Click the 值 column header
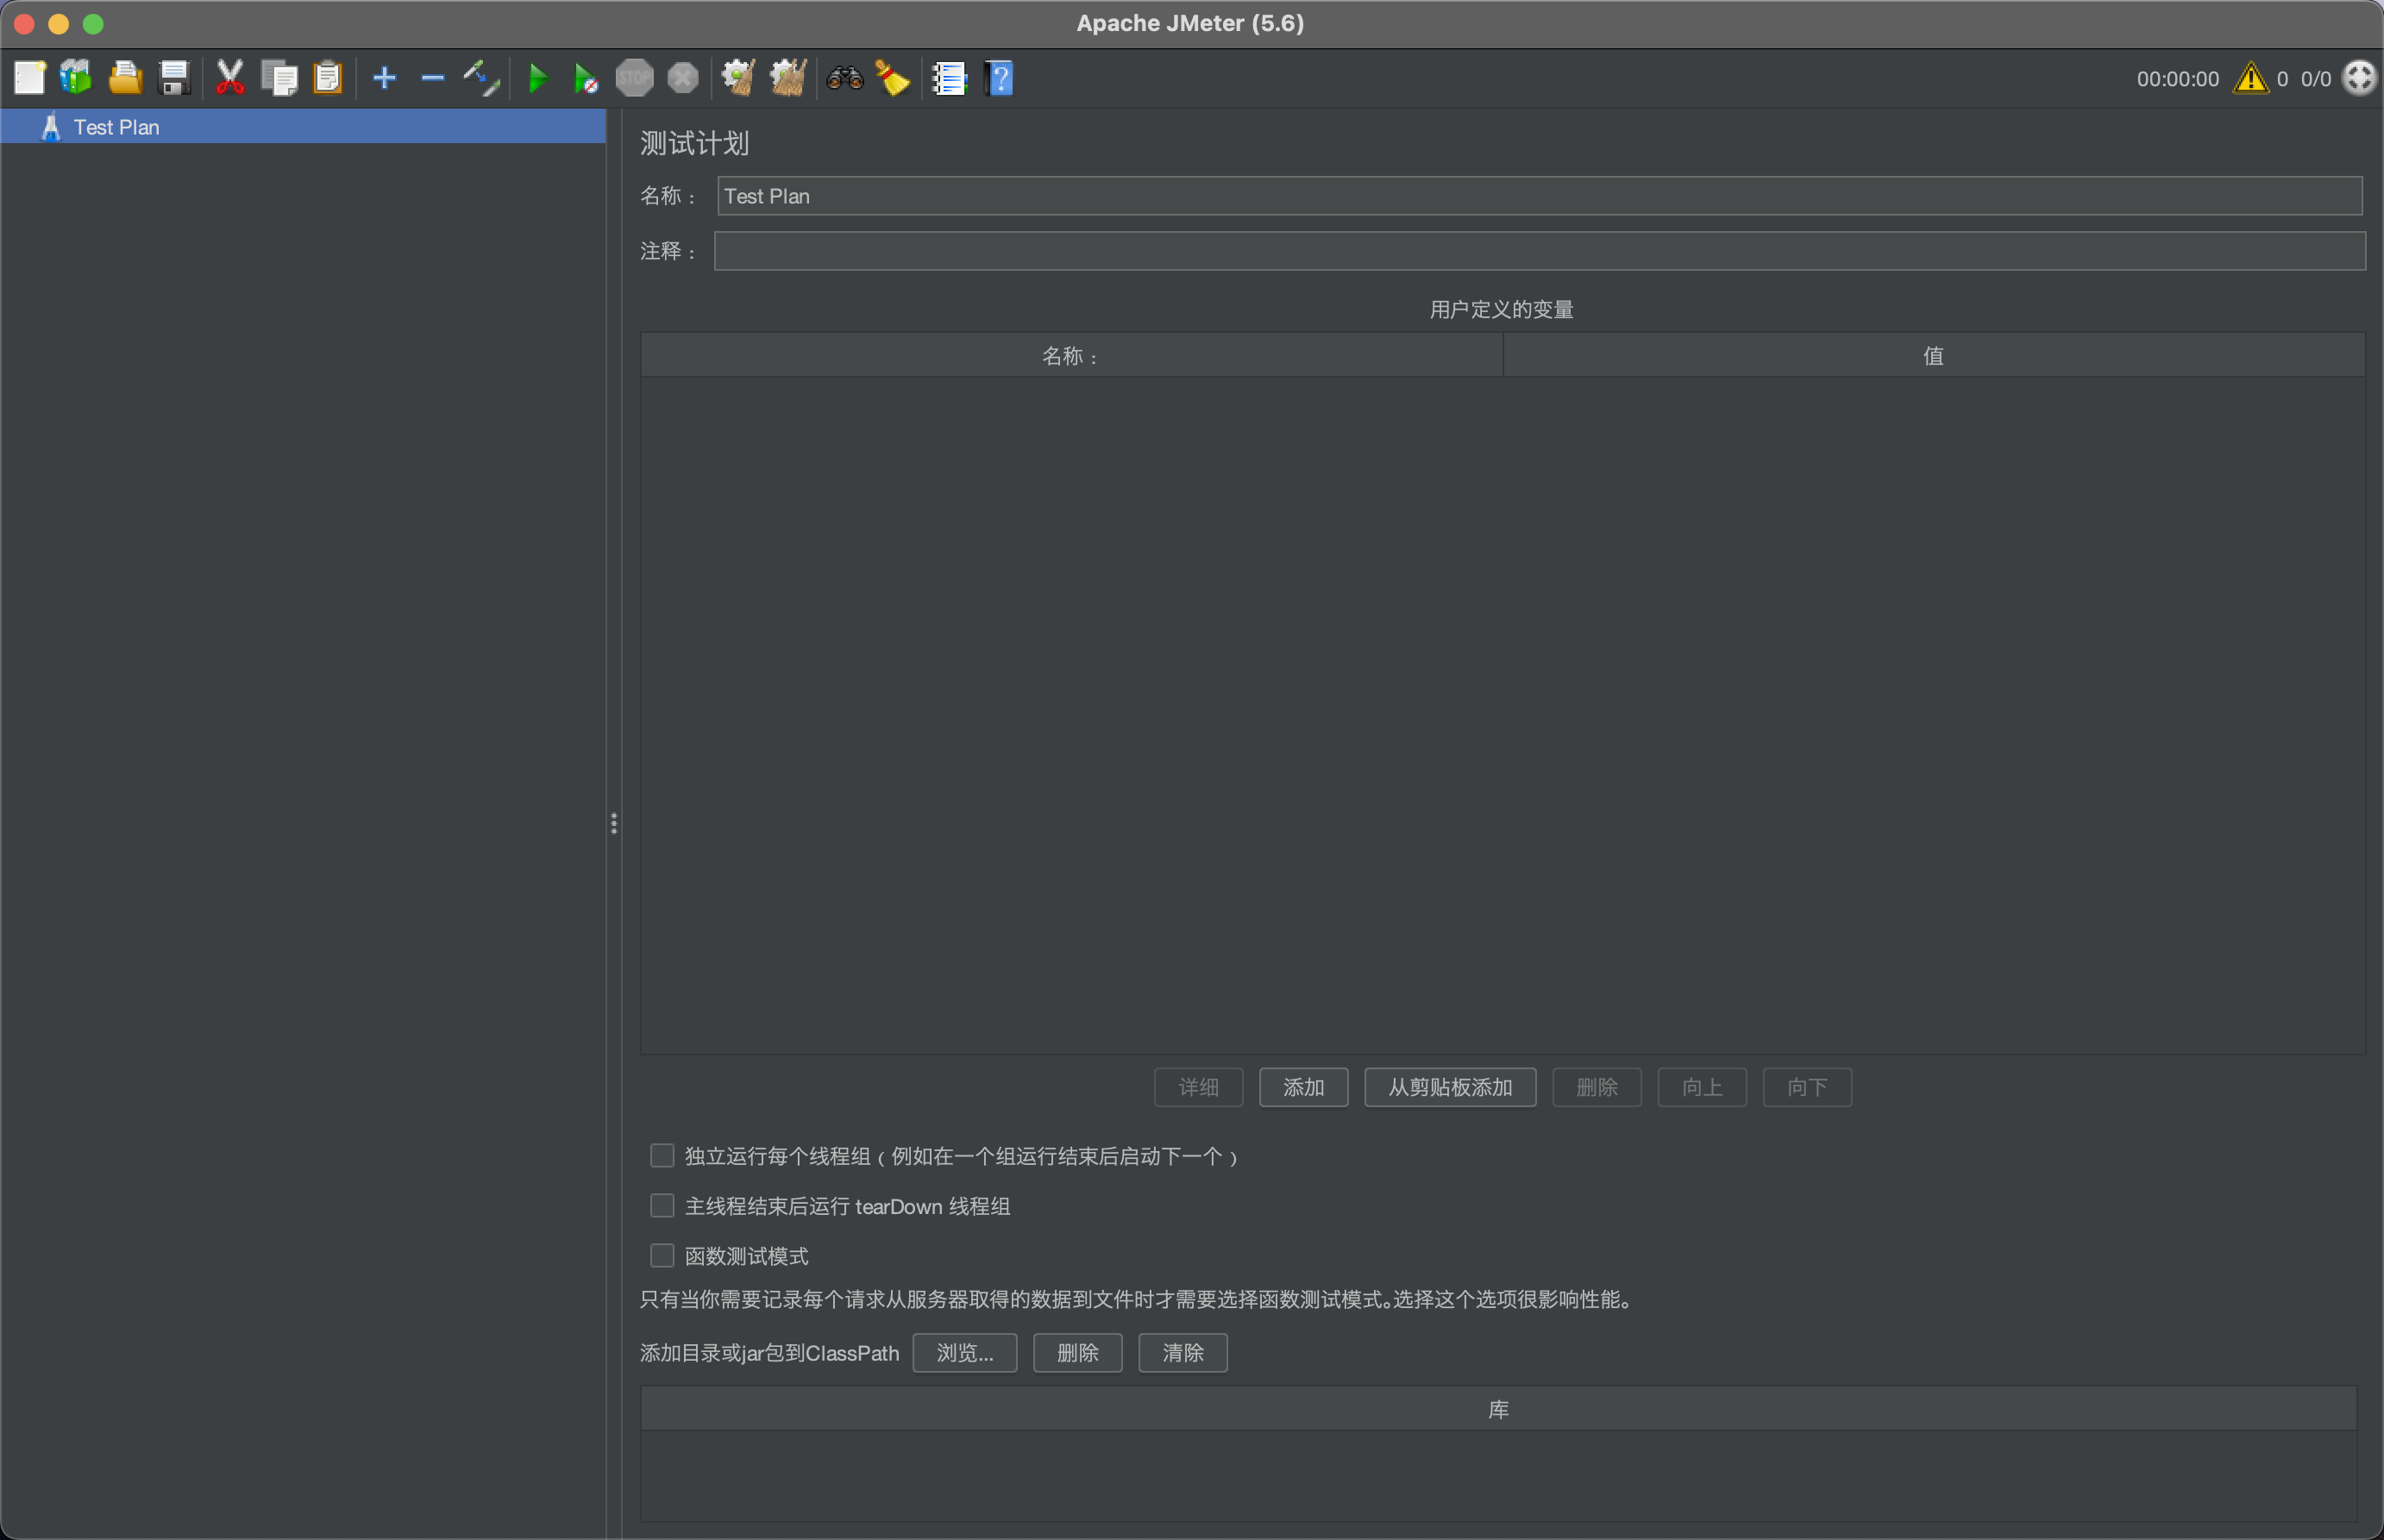The width and height of the screenshot is (2384, 1540). coord(1934,356)
